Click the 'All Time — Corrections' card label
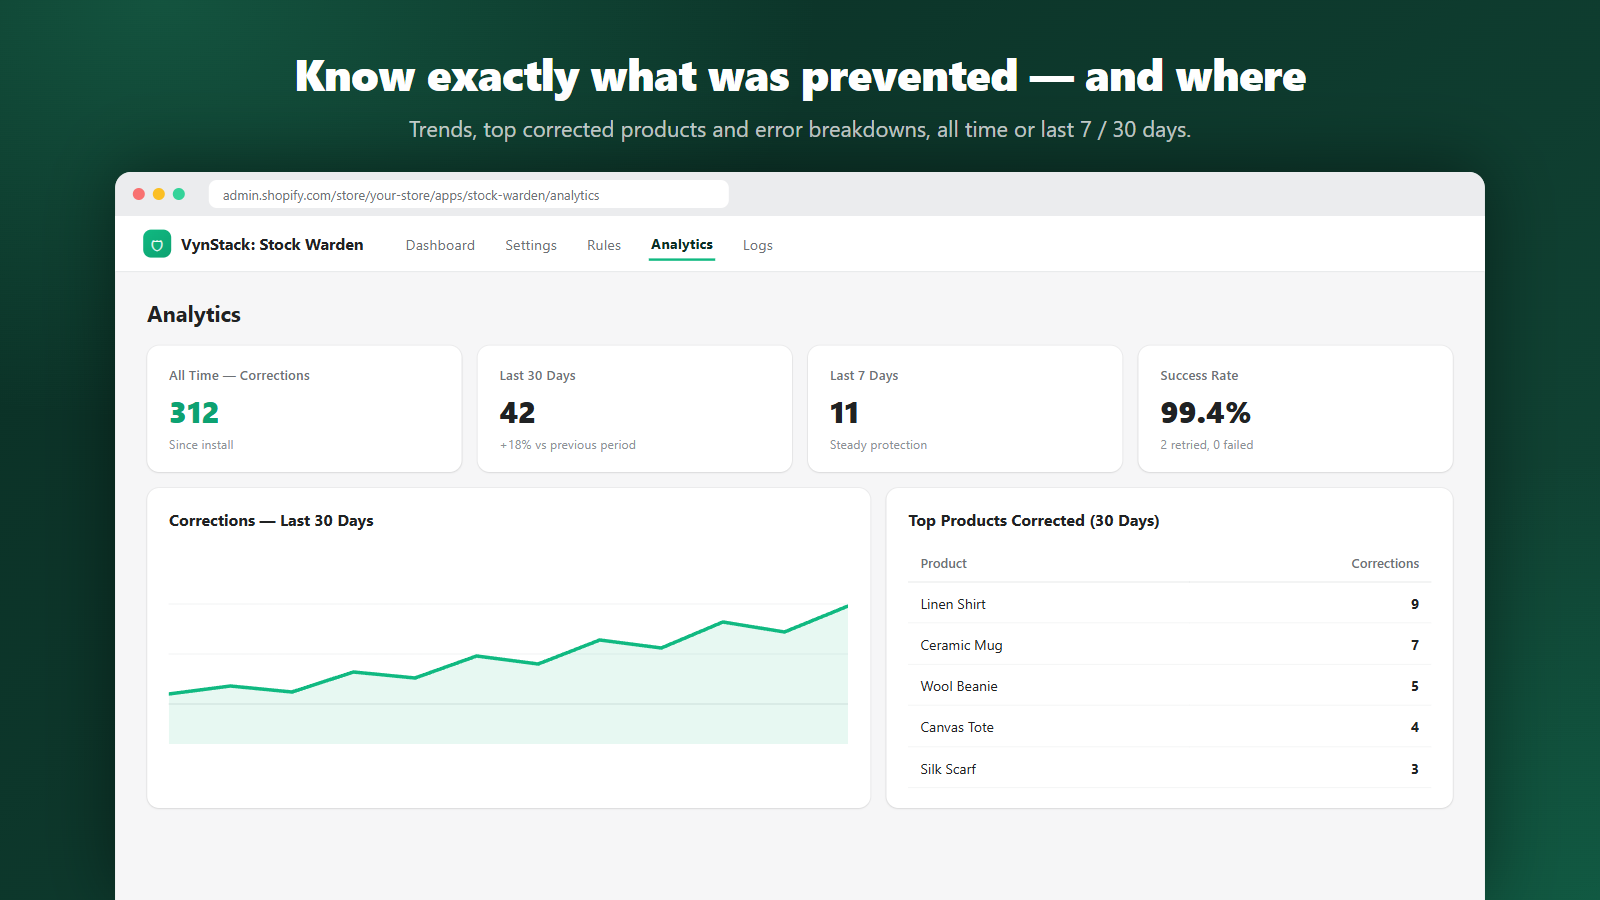 (x=239, y=376)
